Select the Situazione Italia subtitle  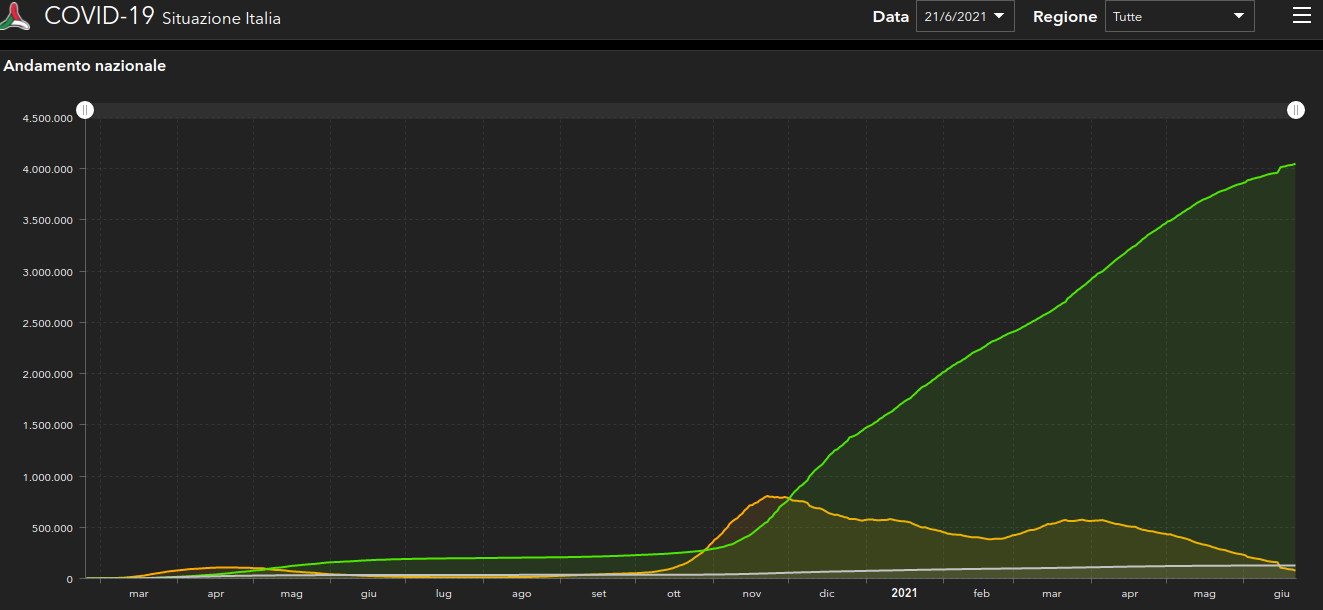coord(221,19)
